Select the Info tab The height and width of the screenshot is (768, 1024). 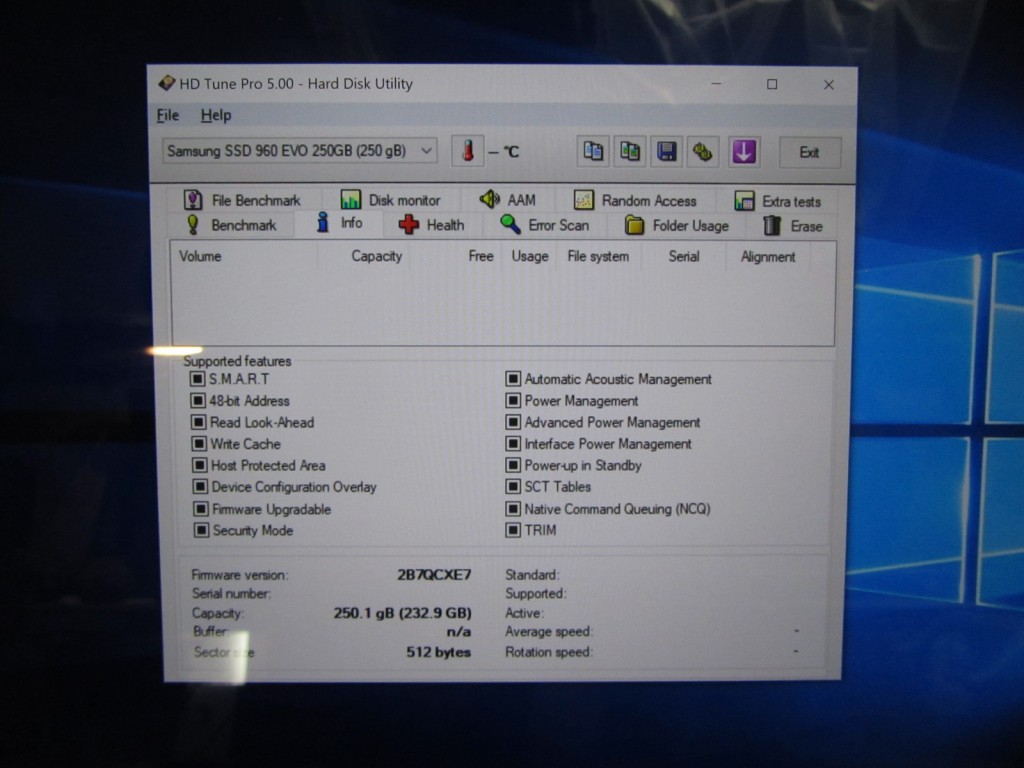(339, 223)
